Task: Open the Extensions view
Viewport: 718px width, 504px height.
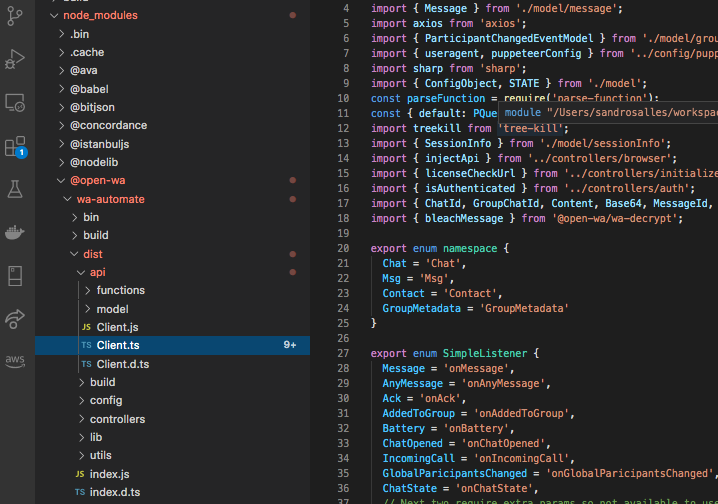Action: tap(15, 146)
